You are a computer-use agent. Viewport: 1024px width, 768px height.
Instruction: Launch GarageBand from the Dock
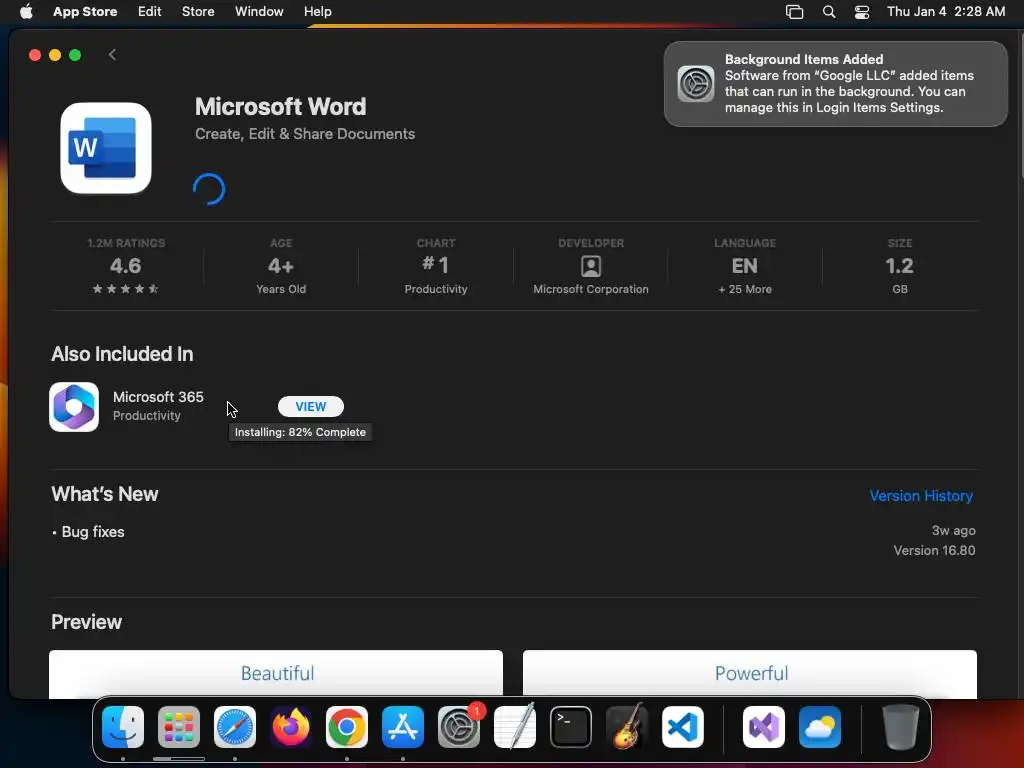[x=627, y=727]
